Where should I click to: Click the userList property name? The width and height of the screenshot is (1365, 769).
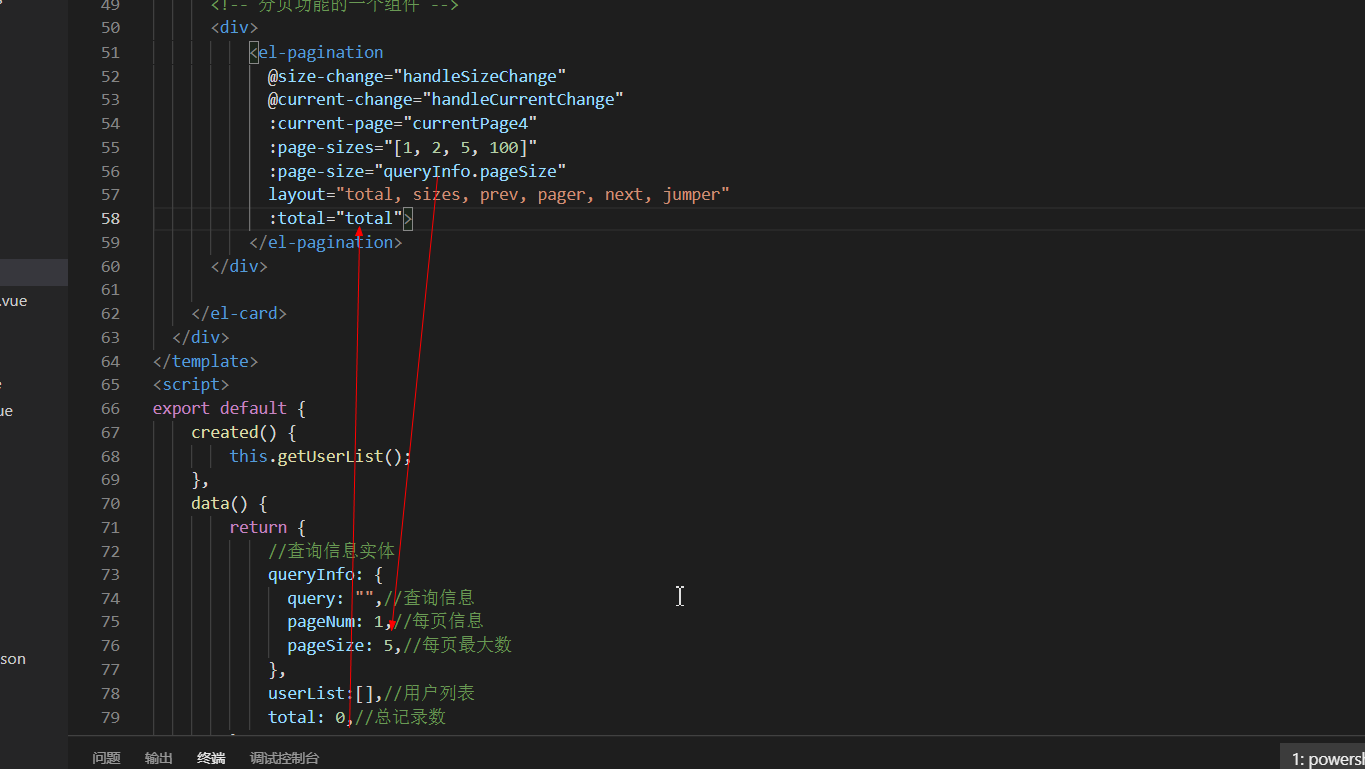[x=306, y=693]
